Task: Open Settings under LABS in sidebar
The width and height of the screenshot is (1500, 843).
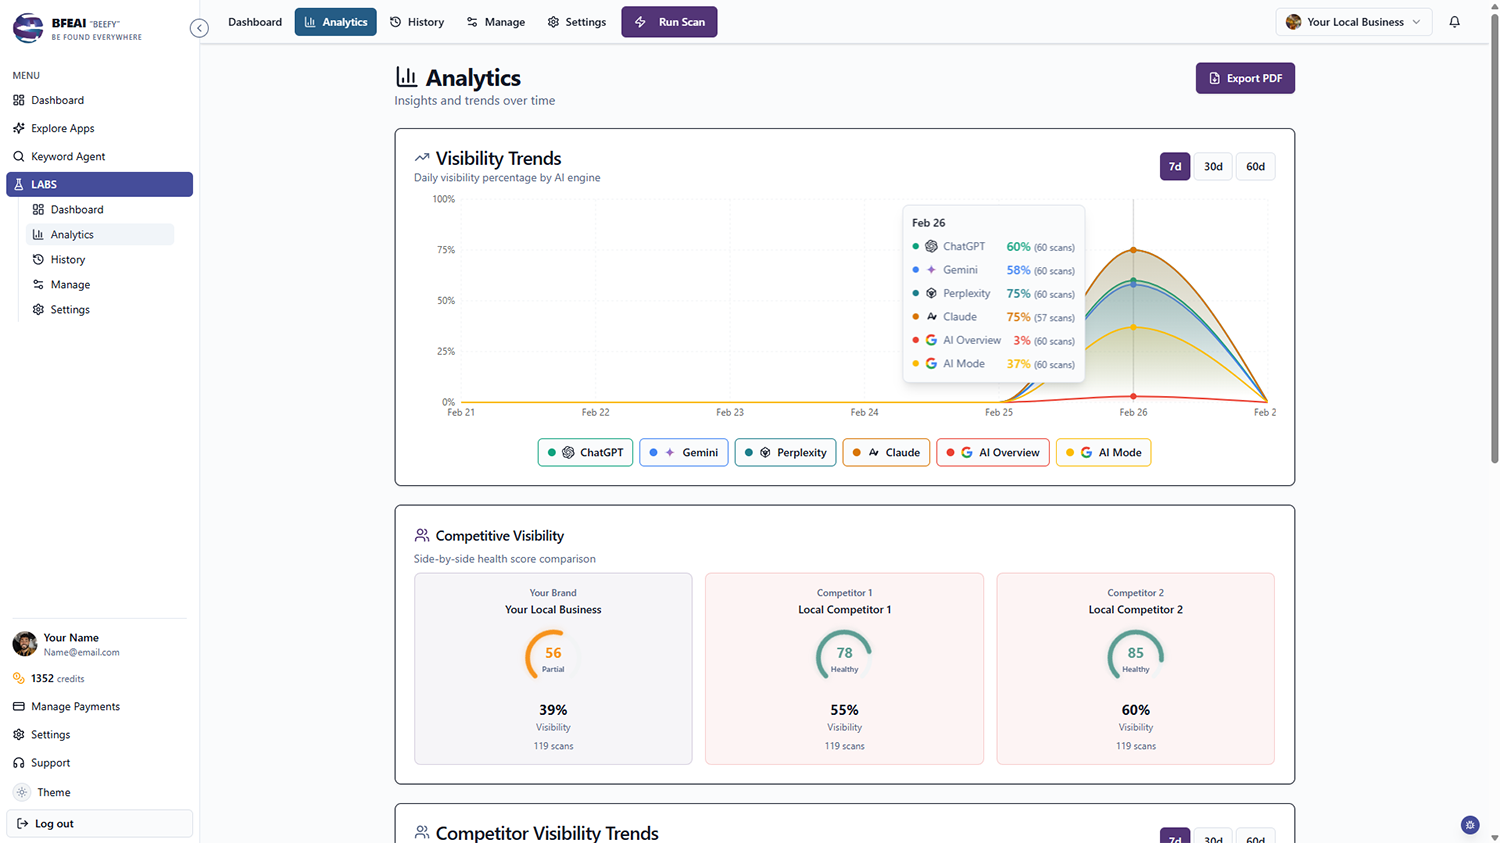Action: click(100, 309)
